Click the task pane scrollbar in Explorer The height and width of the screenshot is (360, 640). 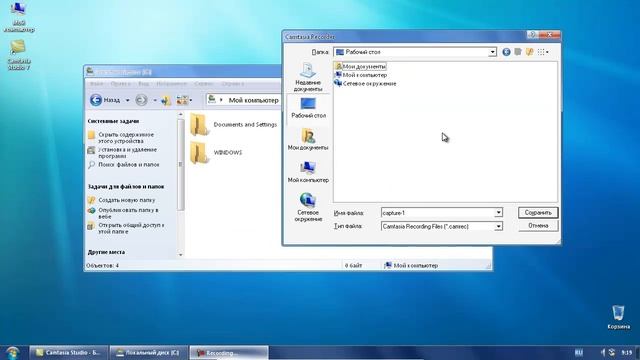[180, 163]
